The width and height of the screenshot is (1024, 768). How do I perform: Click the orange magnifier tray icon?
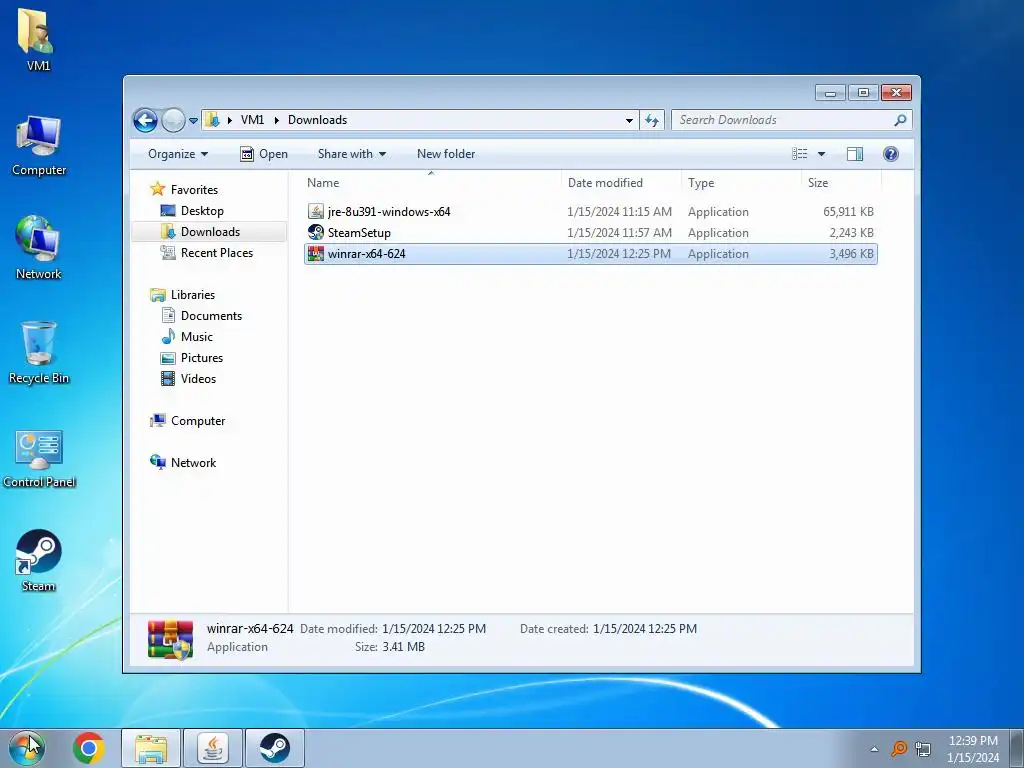[899, 748]
